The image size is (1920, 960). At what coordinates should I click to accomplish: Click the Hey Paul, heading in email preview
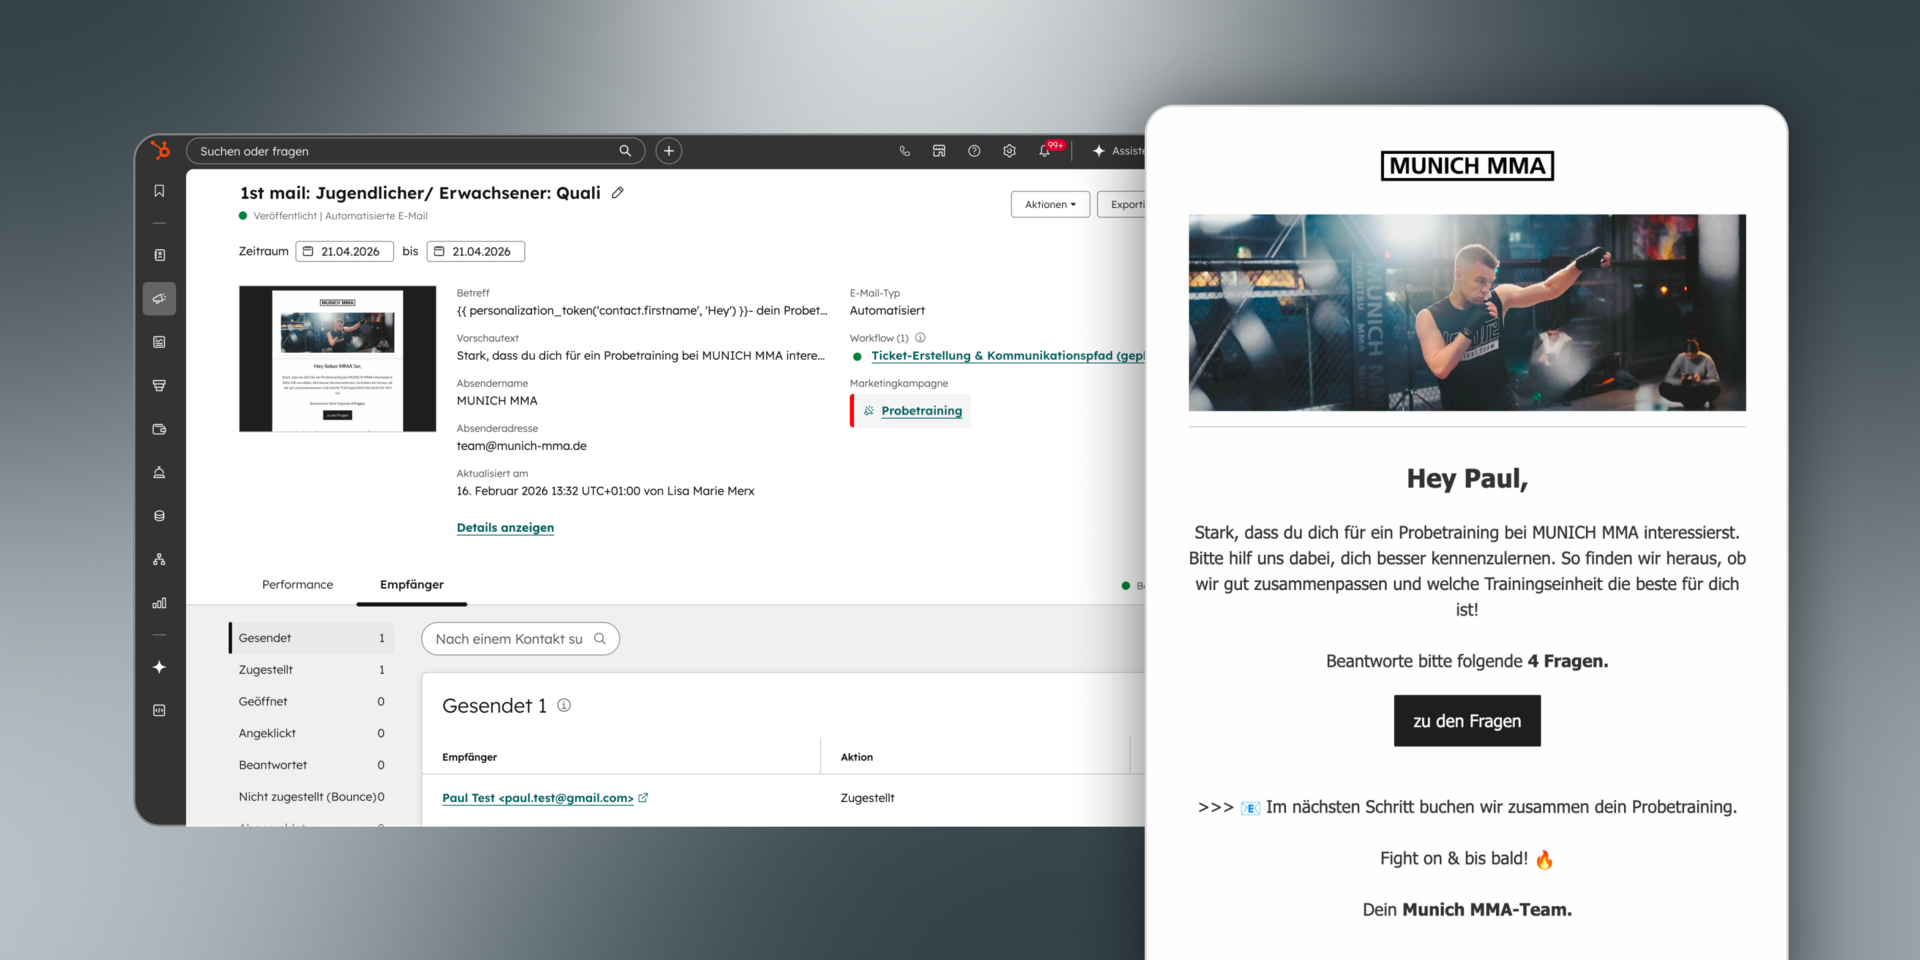tap(1467, 479)
